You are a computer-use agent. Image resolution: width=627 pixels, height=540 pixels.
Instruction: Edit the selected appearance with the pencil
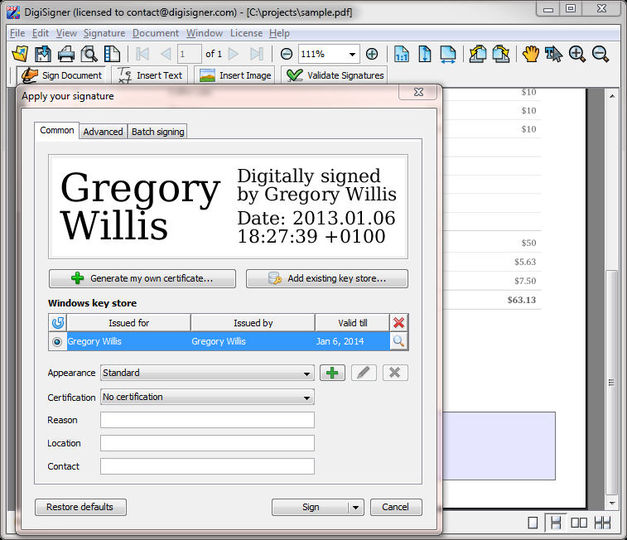[363, 372]
